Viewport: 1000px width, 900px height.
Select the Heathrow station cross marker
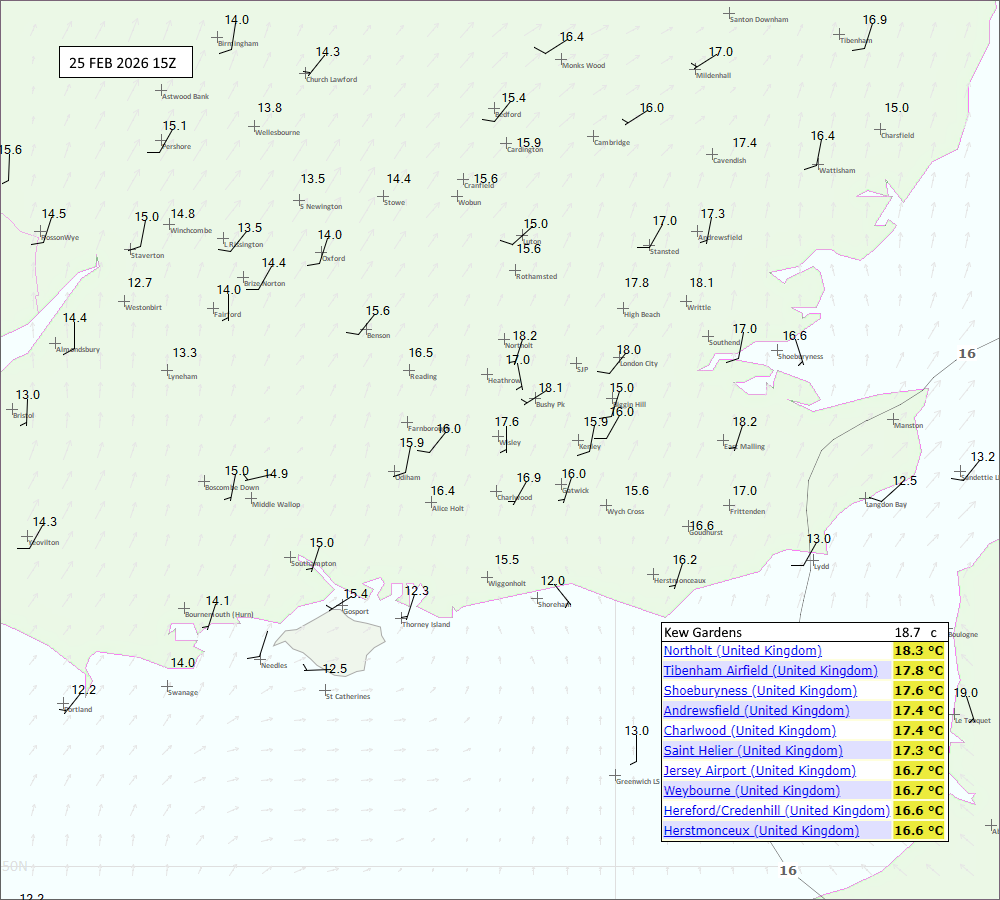(x=487, y=374)
